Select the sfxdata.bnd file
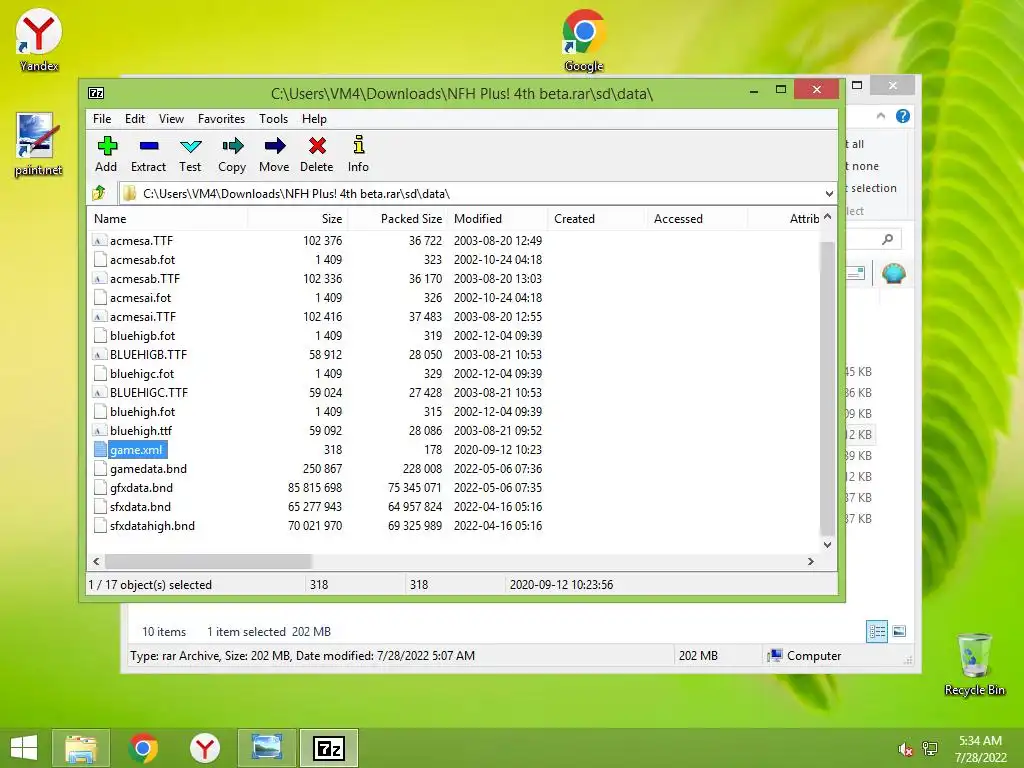The image size is (1024, 768). click(140, 507)
